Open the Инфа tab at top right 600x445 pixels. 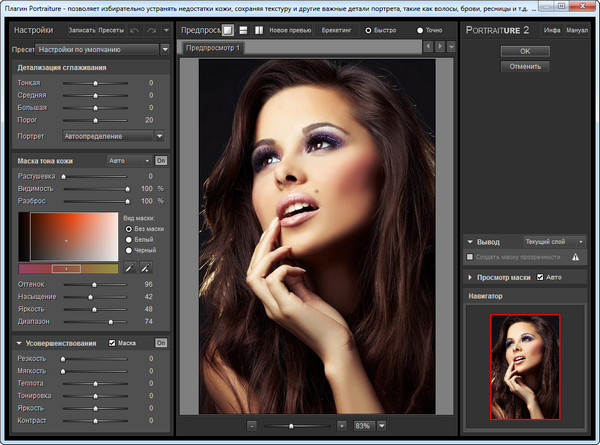click(x=551, y=30)
